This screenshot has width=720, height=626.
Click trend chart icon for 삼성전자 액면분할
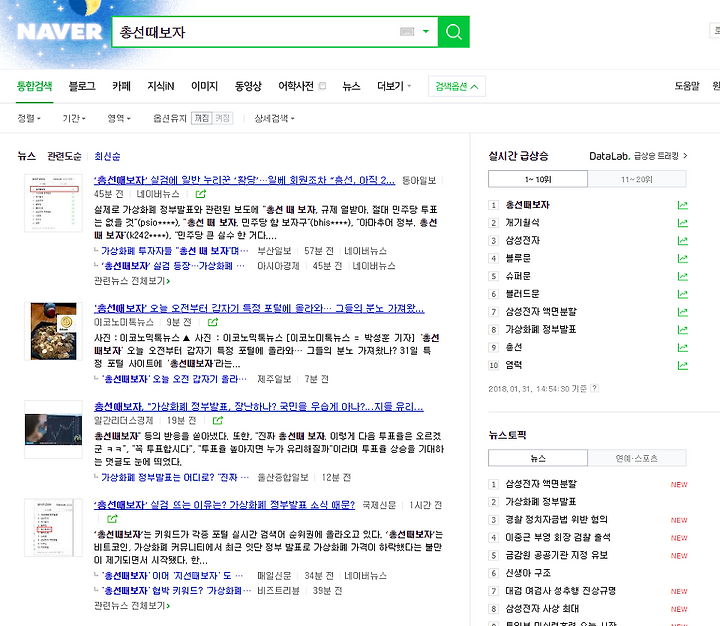point(682,312)
